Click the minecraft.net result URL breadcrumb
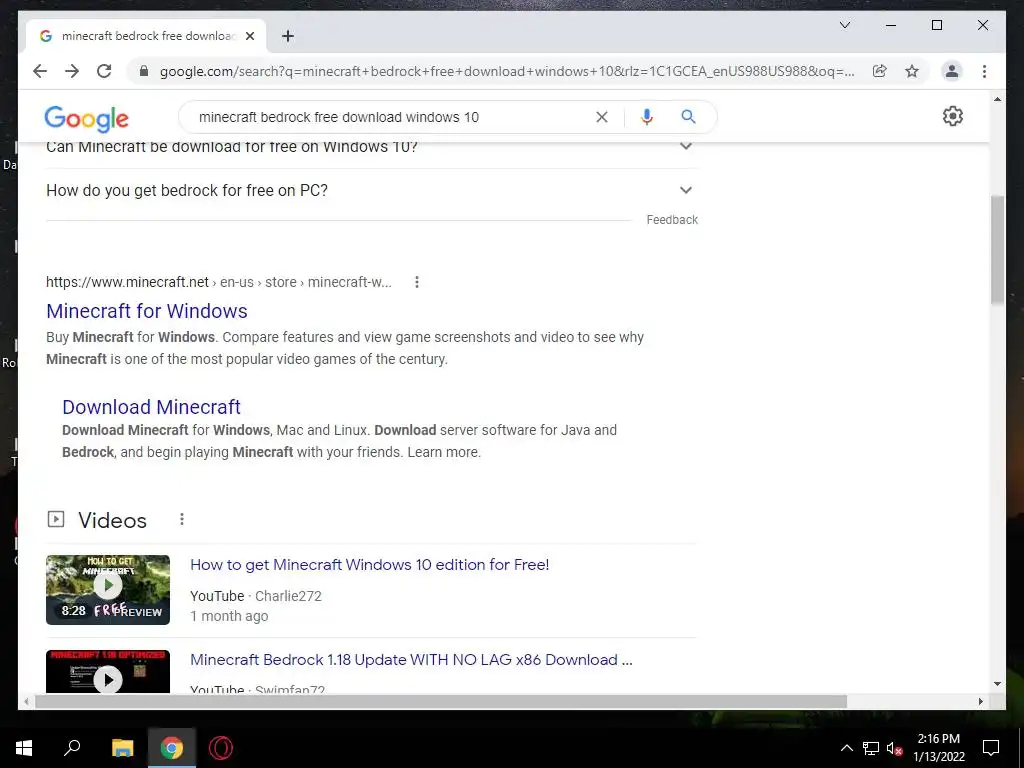 219,282
